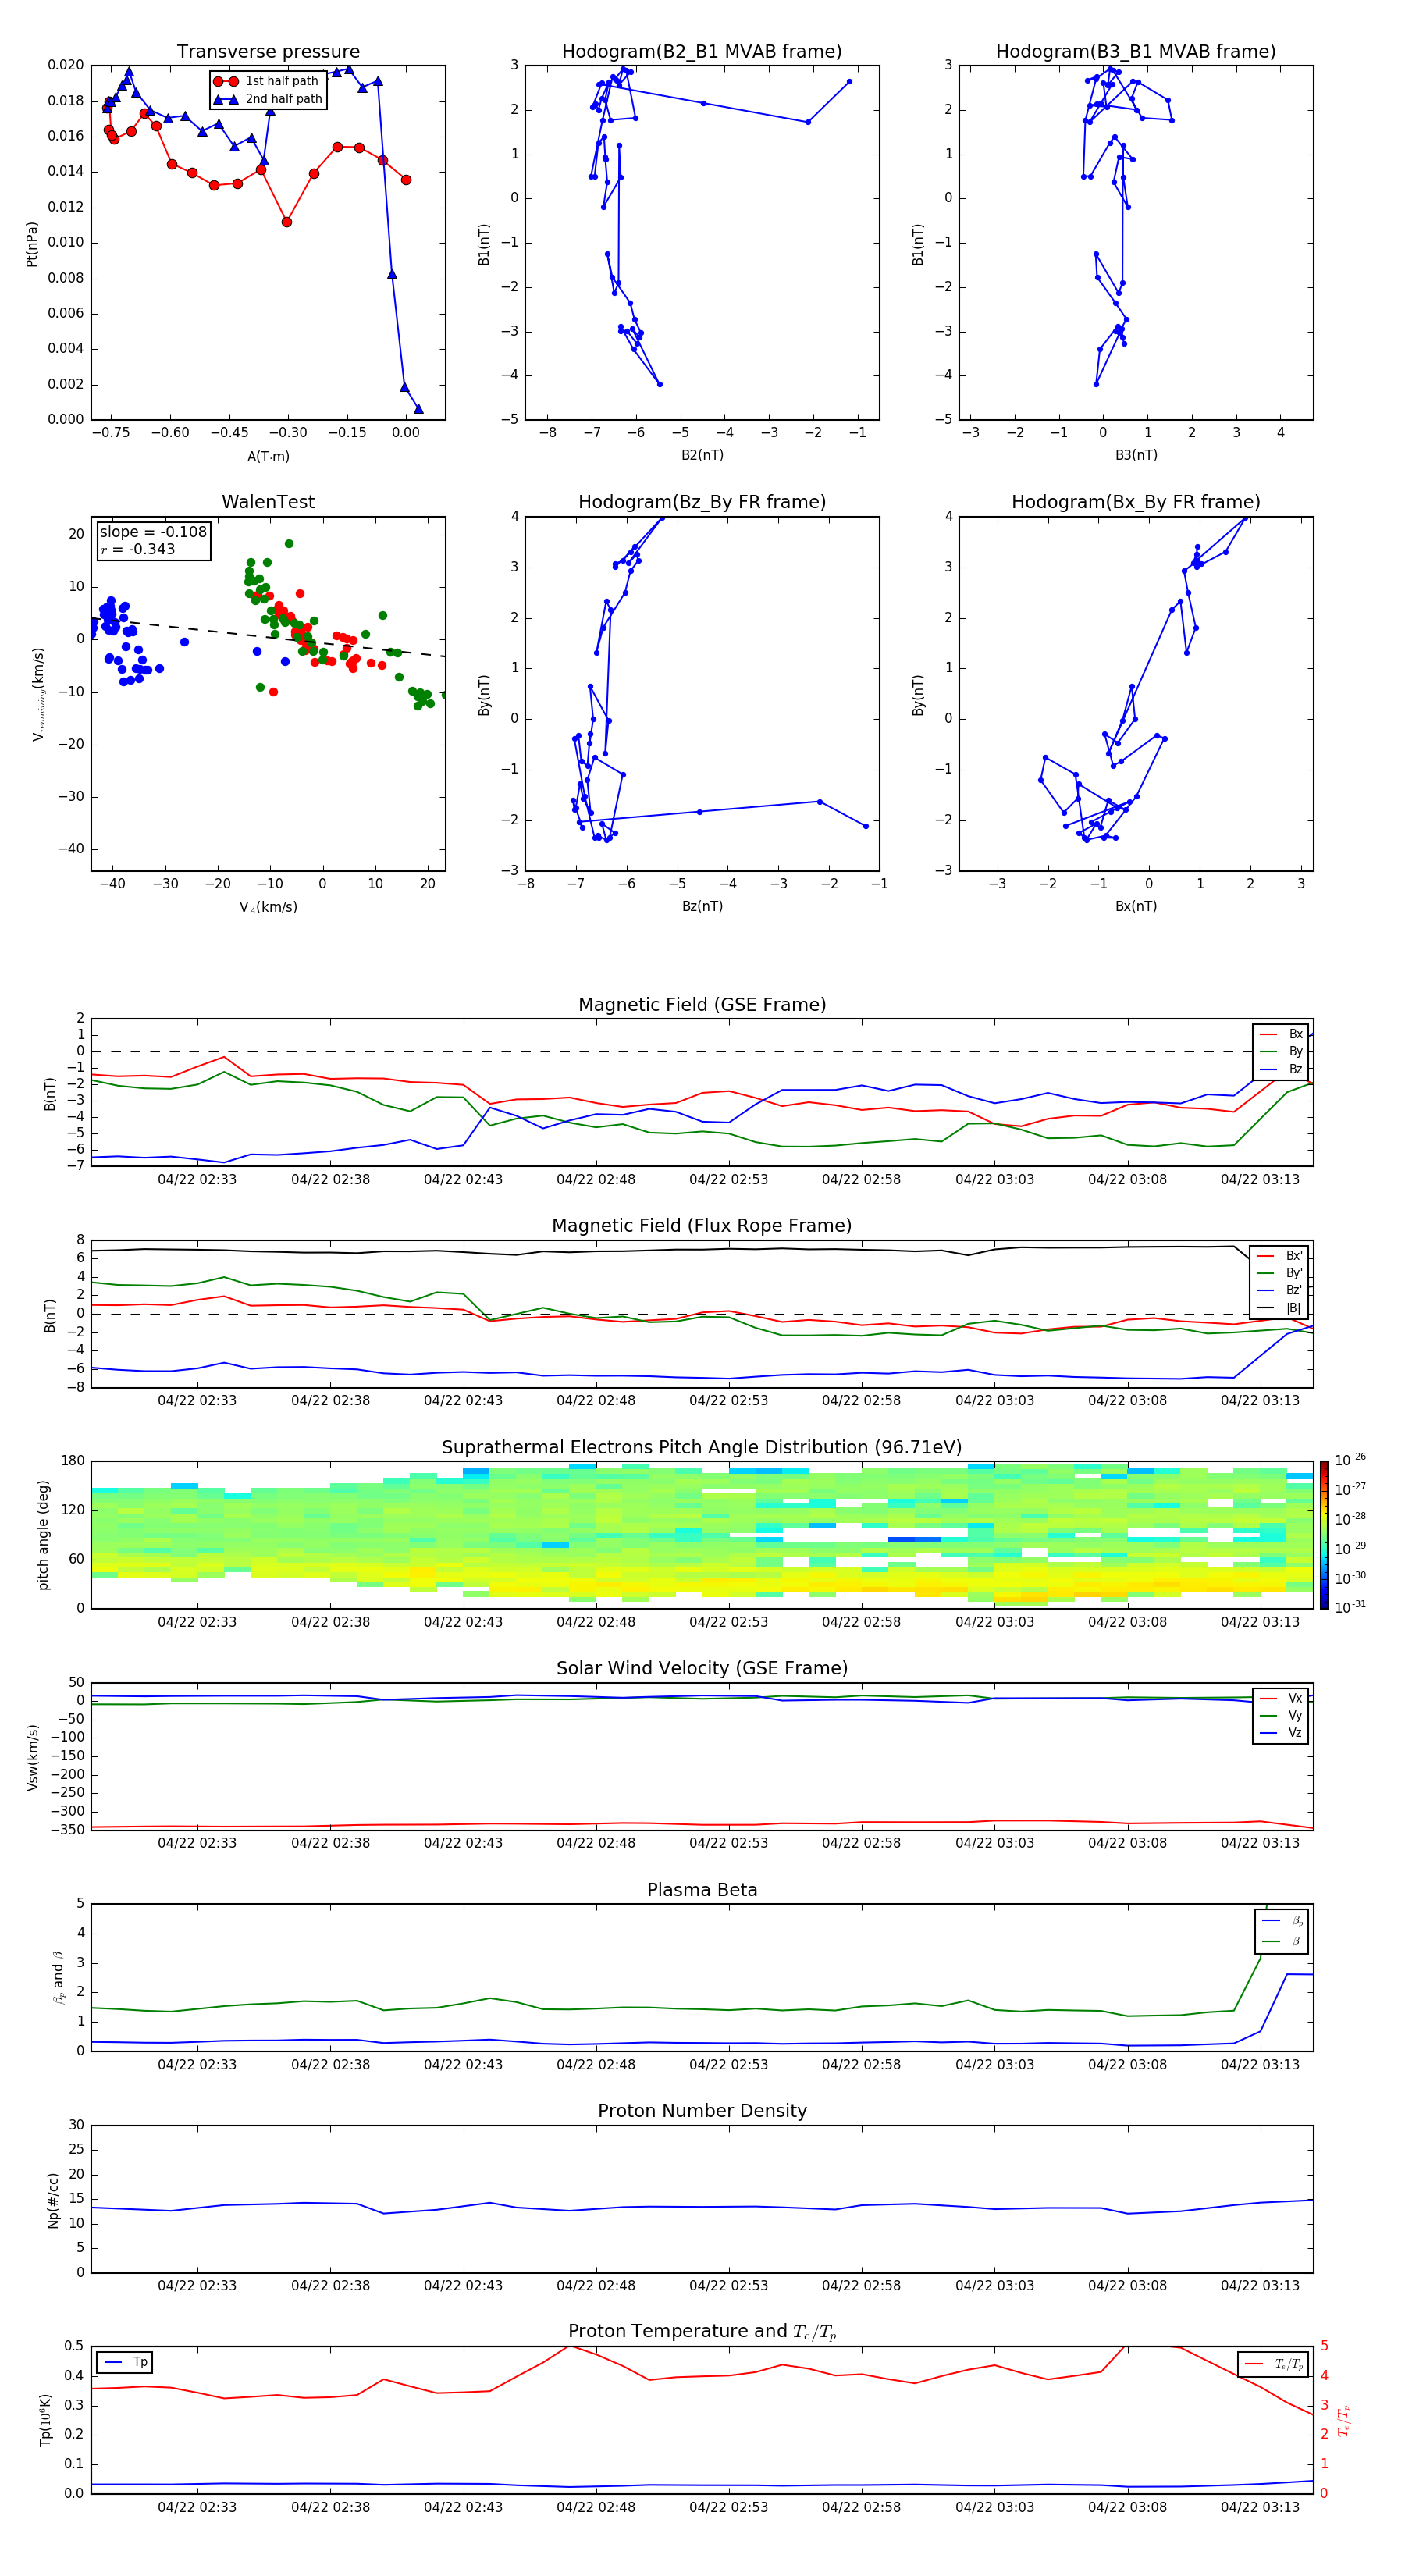The width and height of the screenshot is (1405, 2576).
Task: Click the 'Solar Wind Velocity (GSE Frame)' title
Action: 702,1668
